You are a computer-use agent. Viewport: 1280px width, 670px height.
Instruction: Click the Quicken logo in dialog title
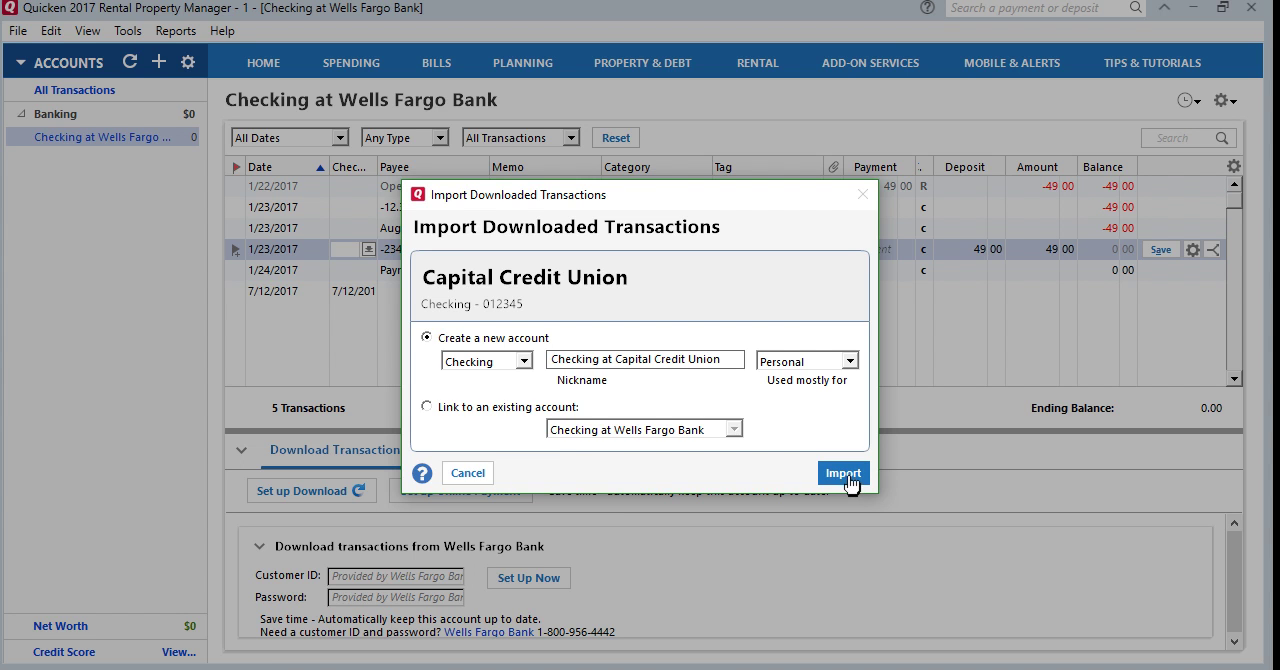(418, 194)
